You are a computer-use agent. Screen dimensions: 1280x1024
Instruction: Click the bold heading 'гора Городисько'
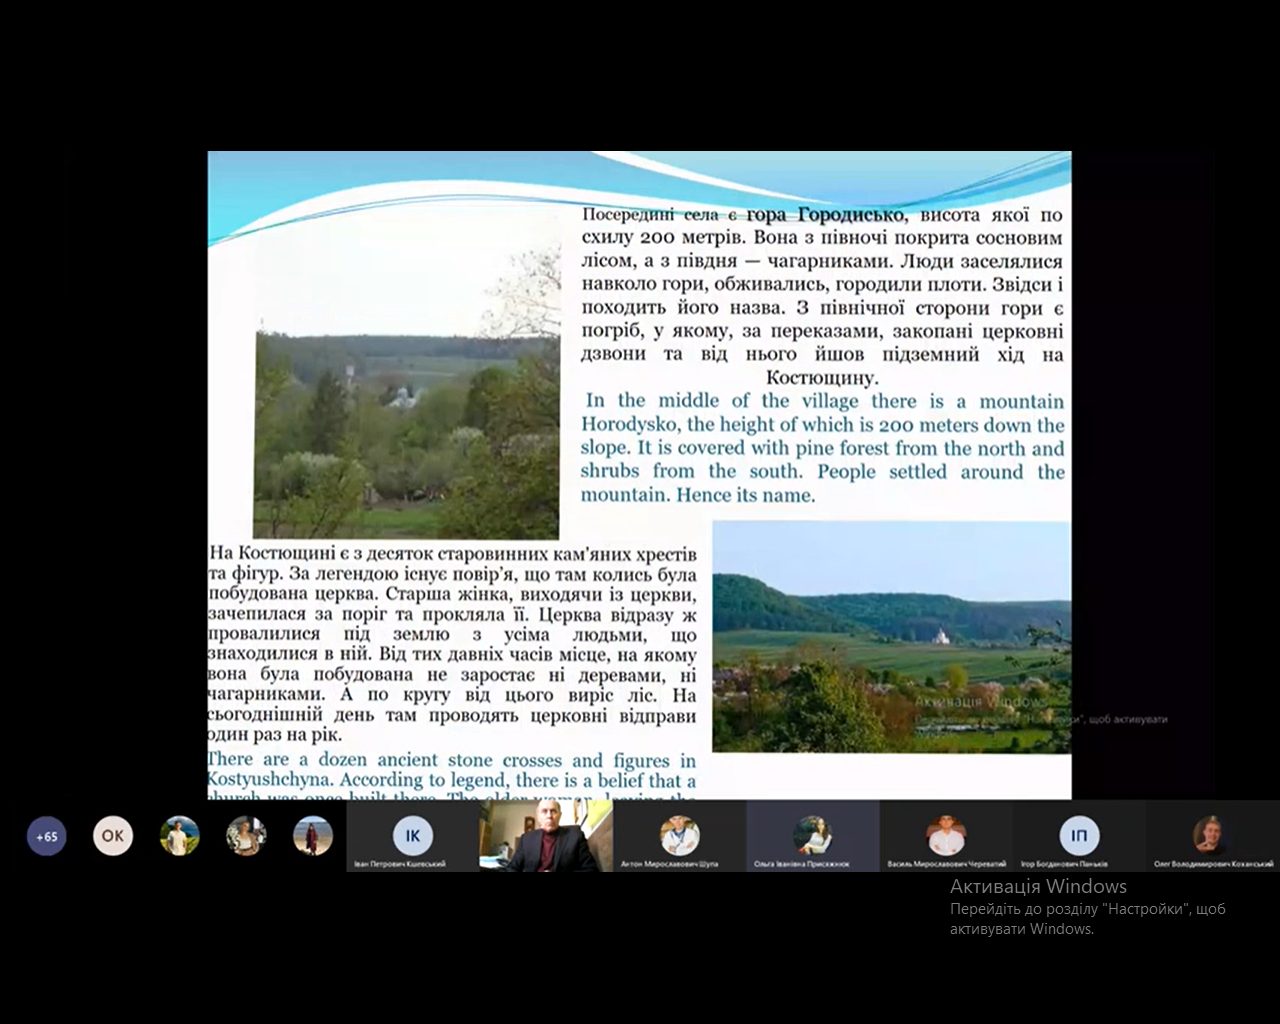pyautogui.click(x=826, y=215)
